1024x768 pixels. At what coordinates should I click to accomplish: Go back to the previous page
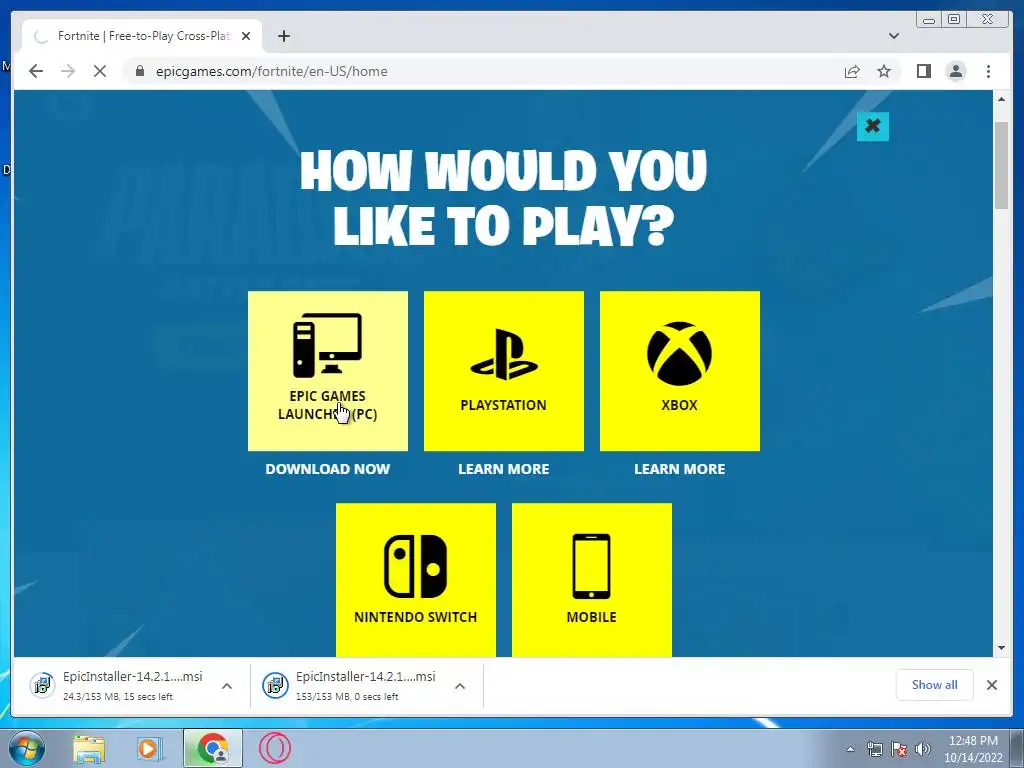[x=36, y=71]
